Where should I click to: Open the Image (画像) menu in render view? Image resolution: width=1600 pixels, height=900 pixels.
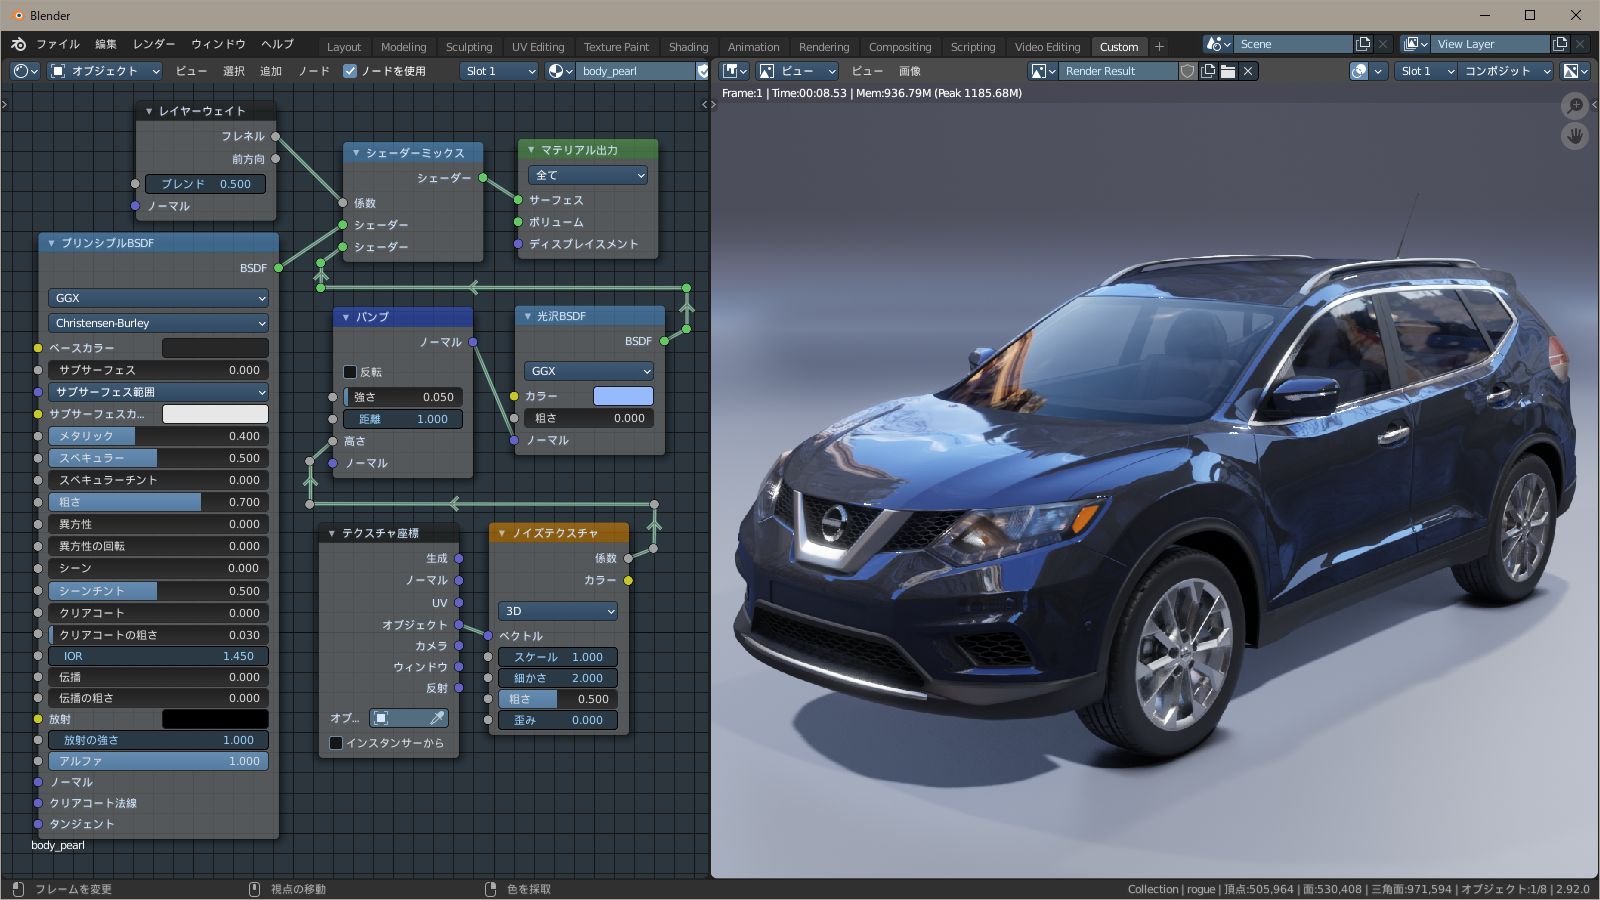click(910, 71)
